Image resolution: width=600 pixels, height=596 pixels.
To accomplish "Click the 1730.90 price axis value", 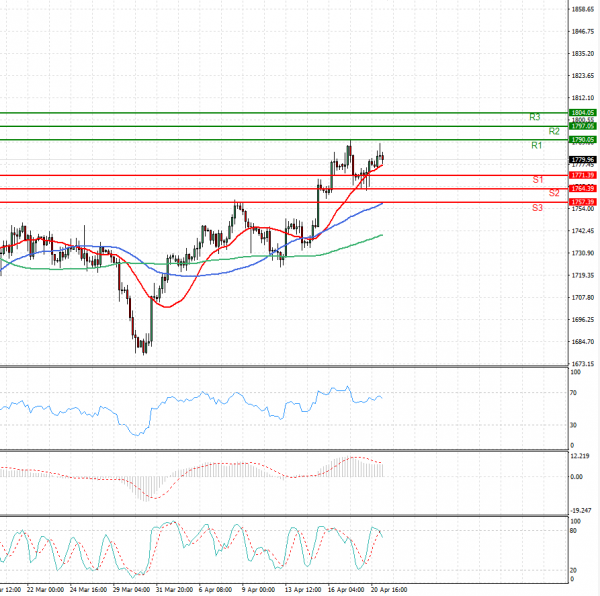I will click(x=583, y=253).
